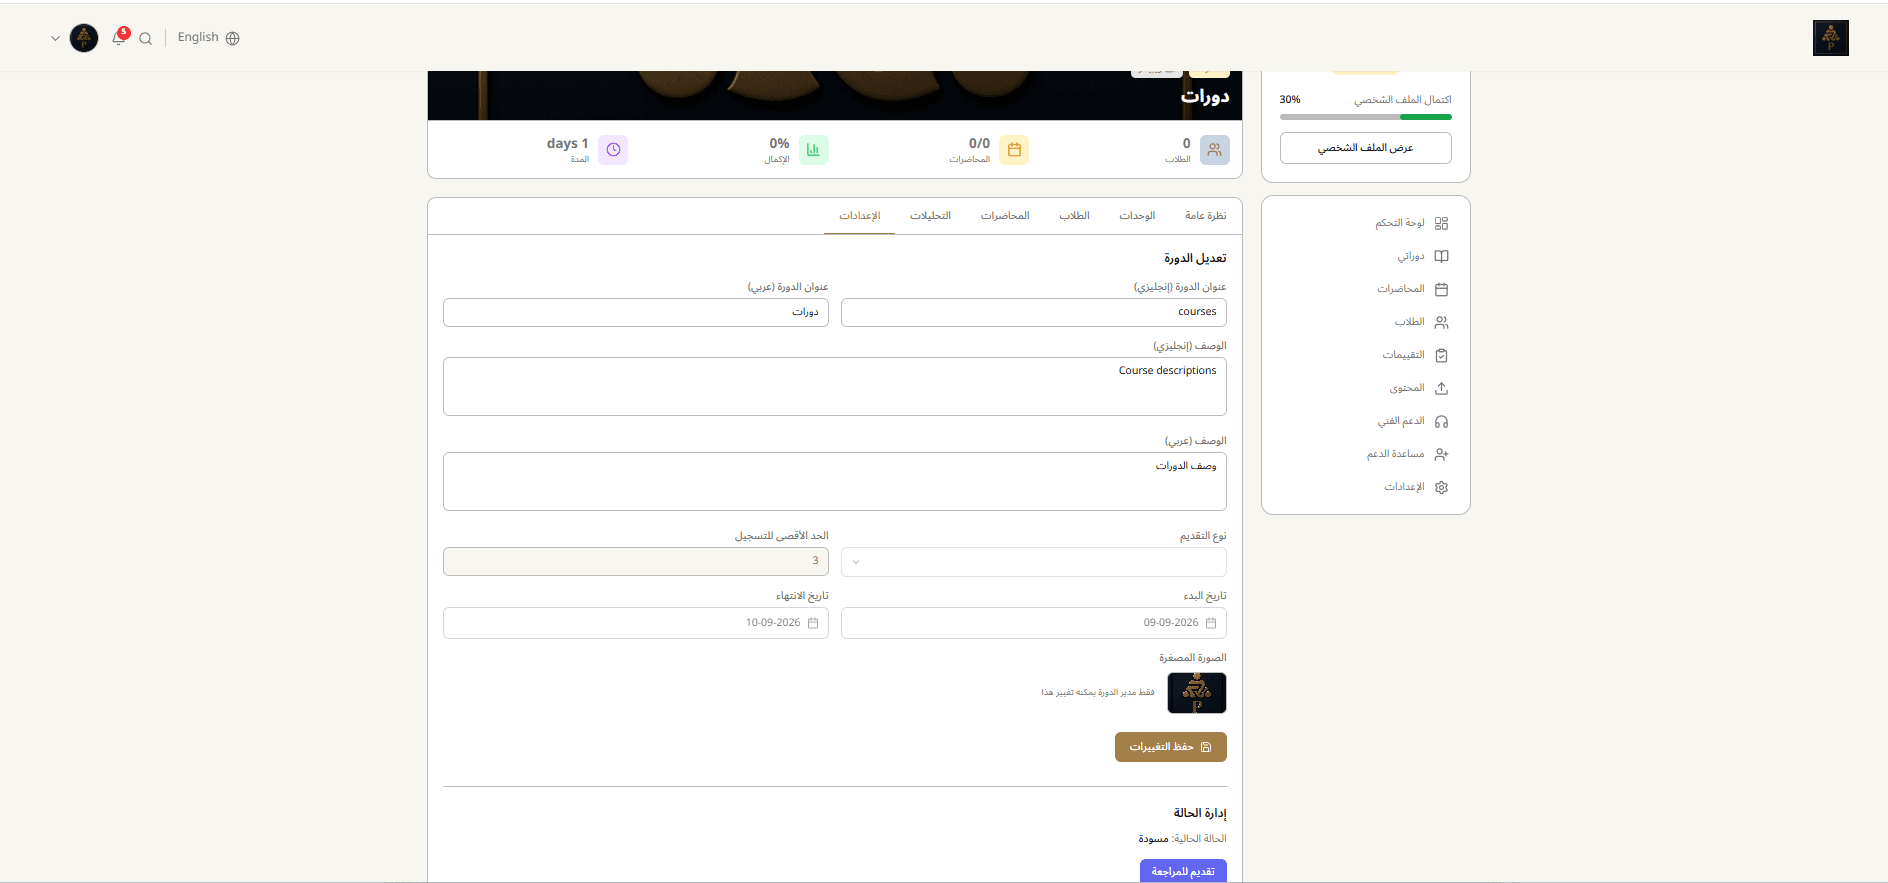Select the مساعدة الدعم user-plus icon
The width and height of the screenshot is (1888, 883).
[x=1441, y=454]
